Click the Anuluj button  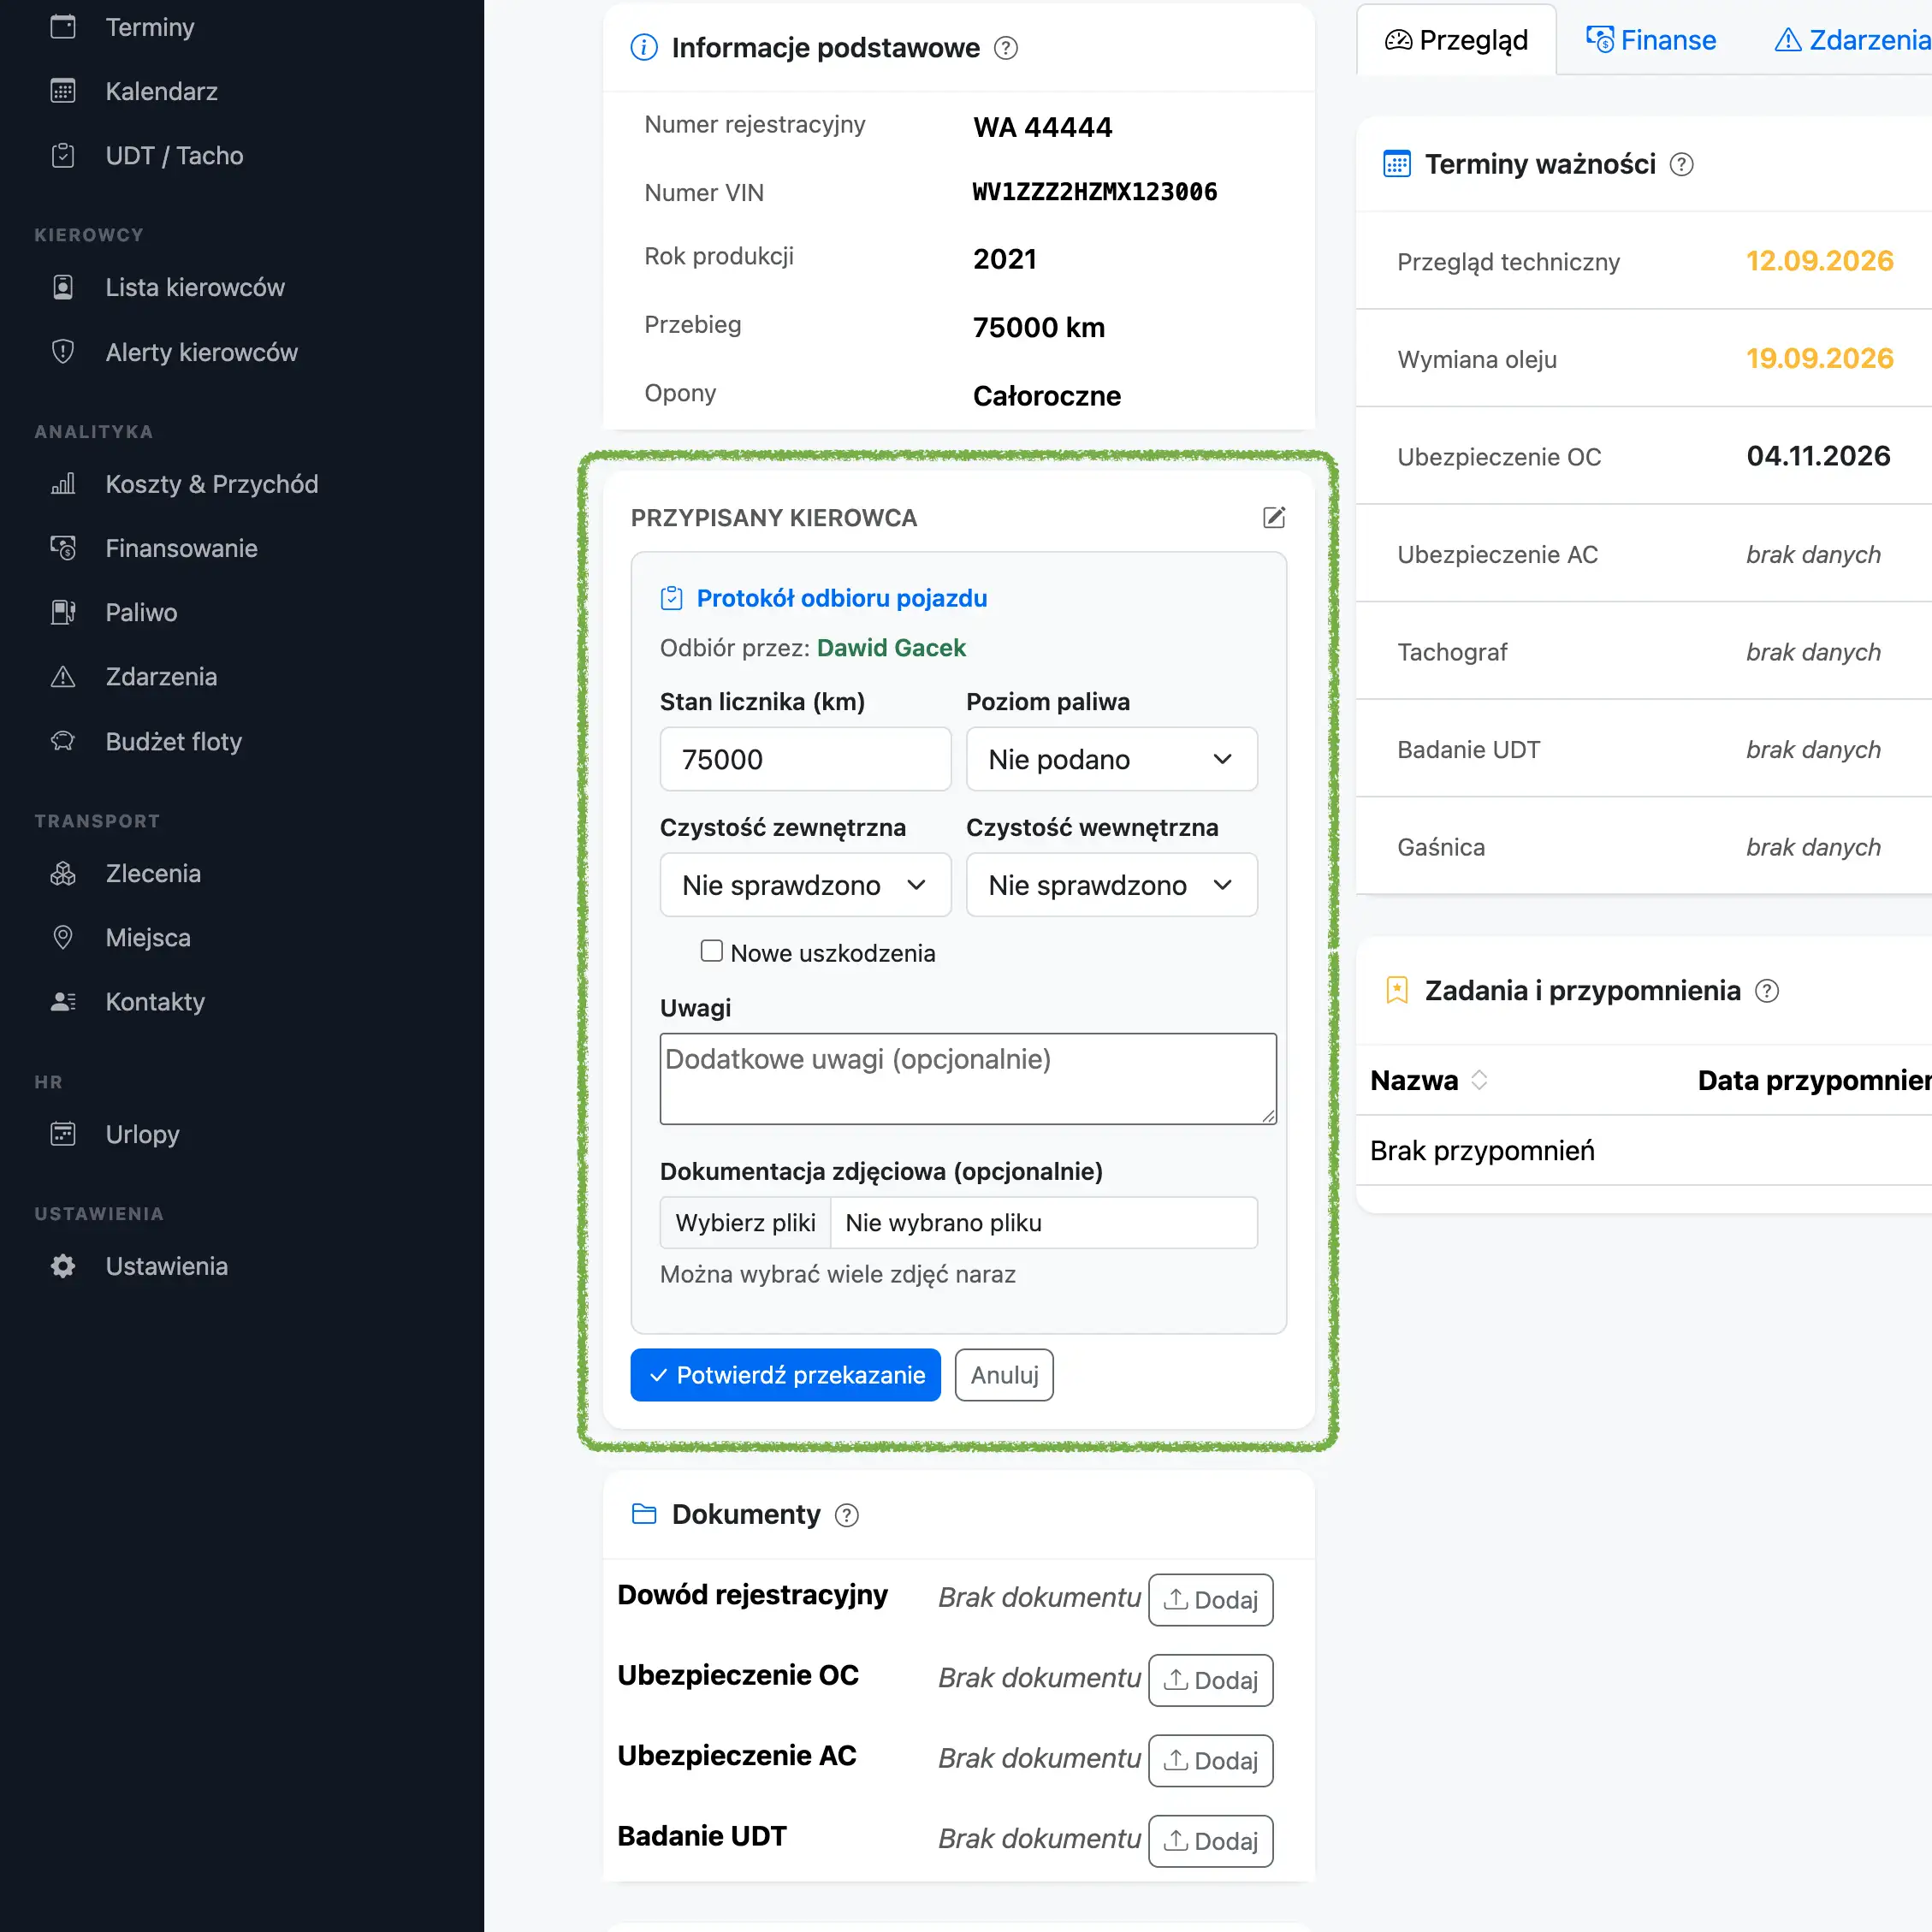tap(1004, 1375)
